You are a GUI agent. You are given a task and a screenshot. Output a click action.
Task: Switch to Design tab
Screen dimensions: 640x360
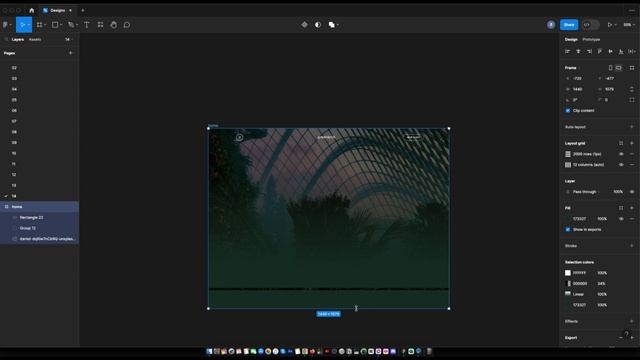(571, 40)
